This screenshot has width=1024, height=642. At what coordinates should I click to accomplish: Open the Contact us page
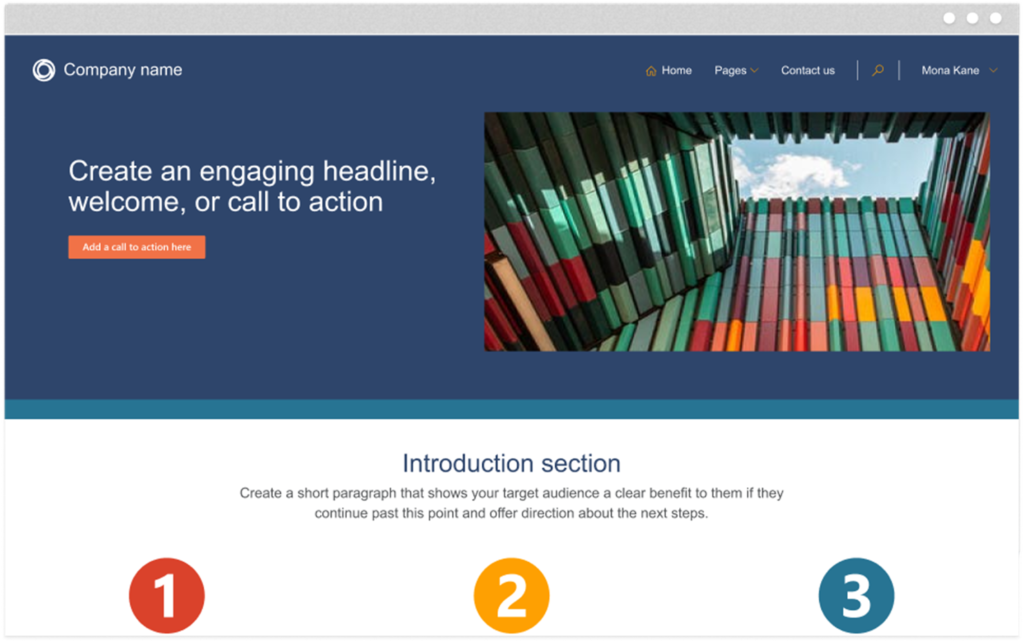[x=808, y=71]
